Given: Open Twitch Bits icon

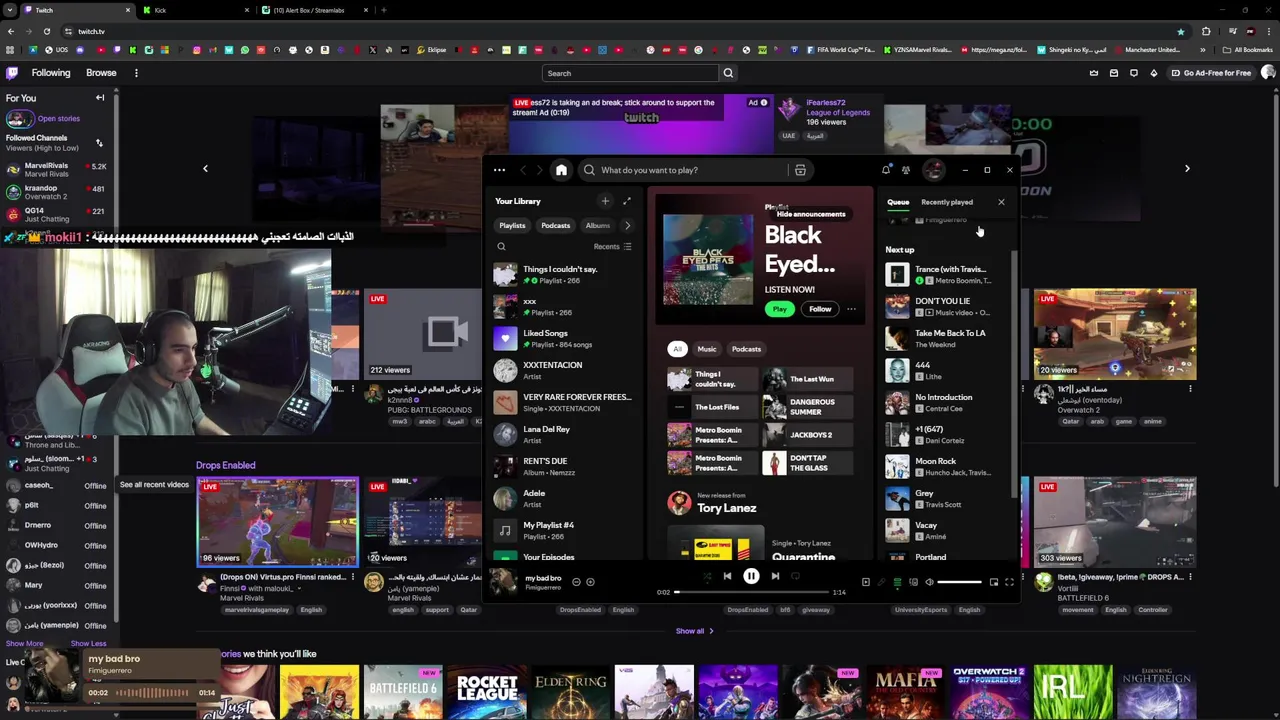Looking at the screenshot, I should click(1154, 73).
